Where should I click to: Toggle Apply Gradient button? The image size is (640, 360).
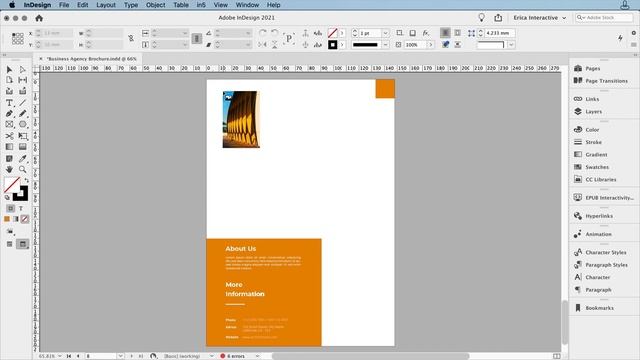pos(16,219)
